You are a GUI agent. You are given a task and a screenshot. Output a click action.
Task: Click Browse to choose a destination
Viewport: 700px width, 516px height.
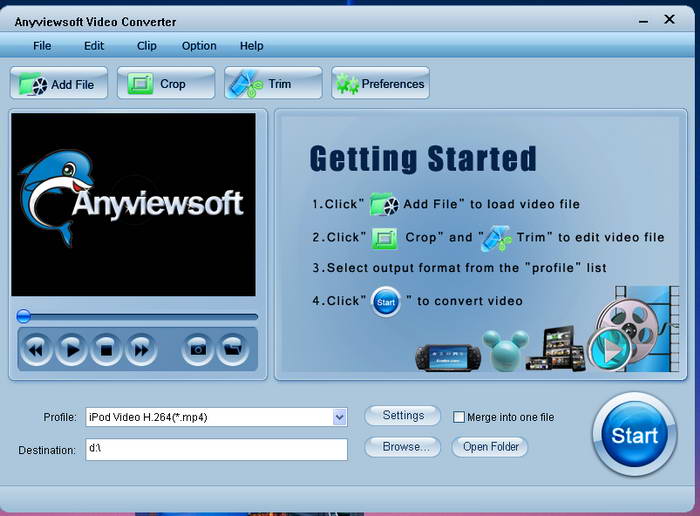[403, 447]
